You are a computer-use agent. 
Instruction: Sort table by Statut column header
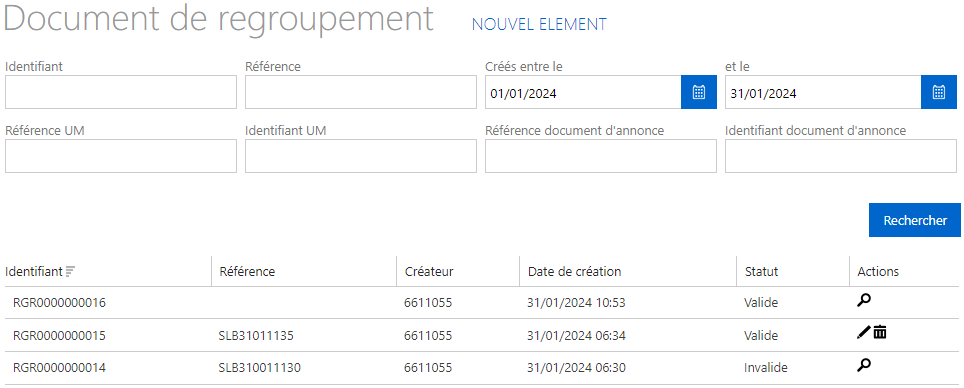pyautogui.click(x=761, y=271)
